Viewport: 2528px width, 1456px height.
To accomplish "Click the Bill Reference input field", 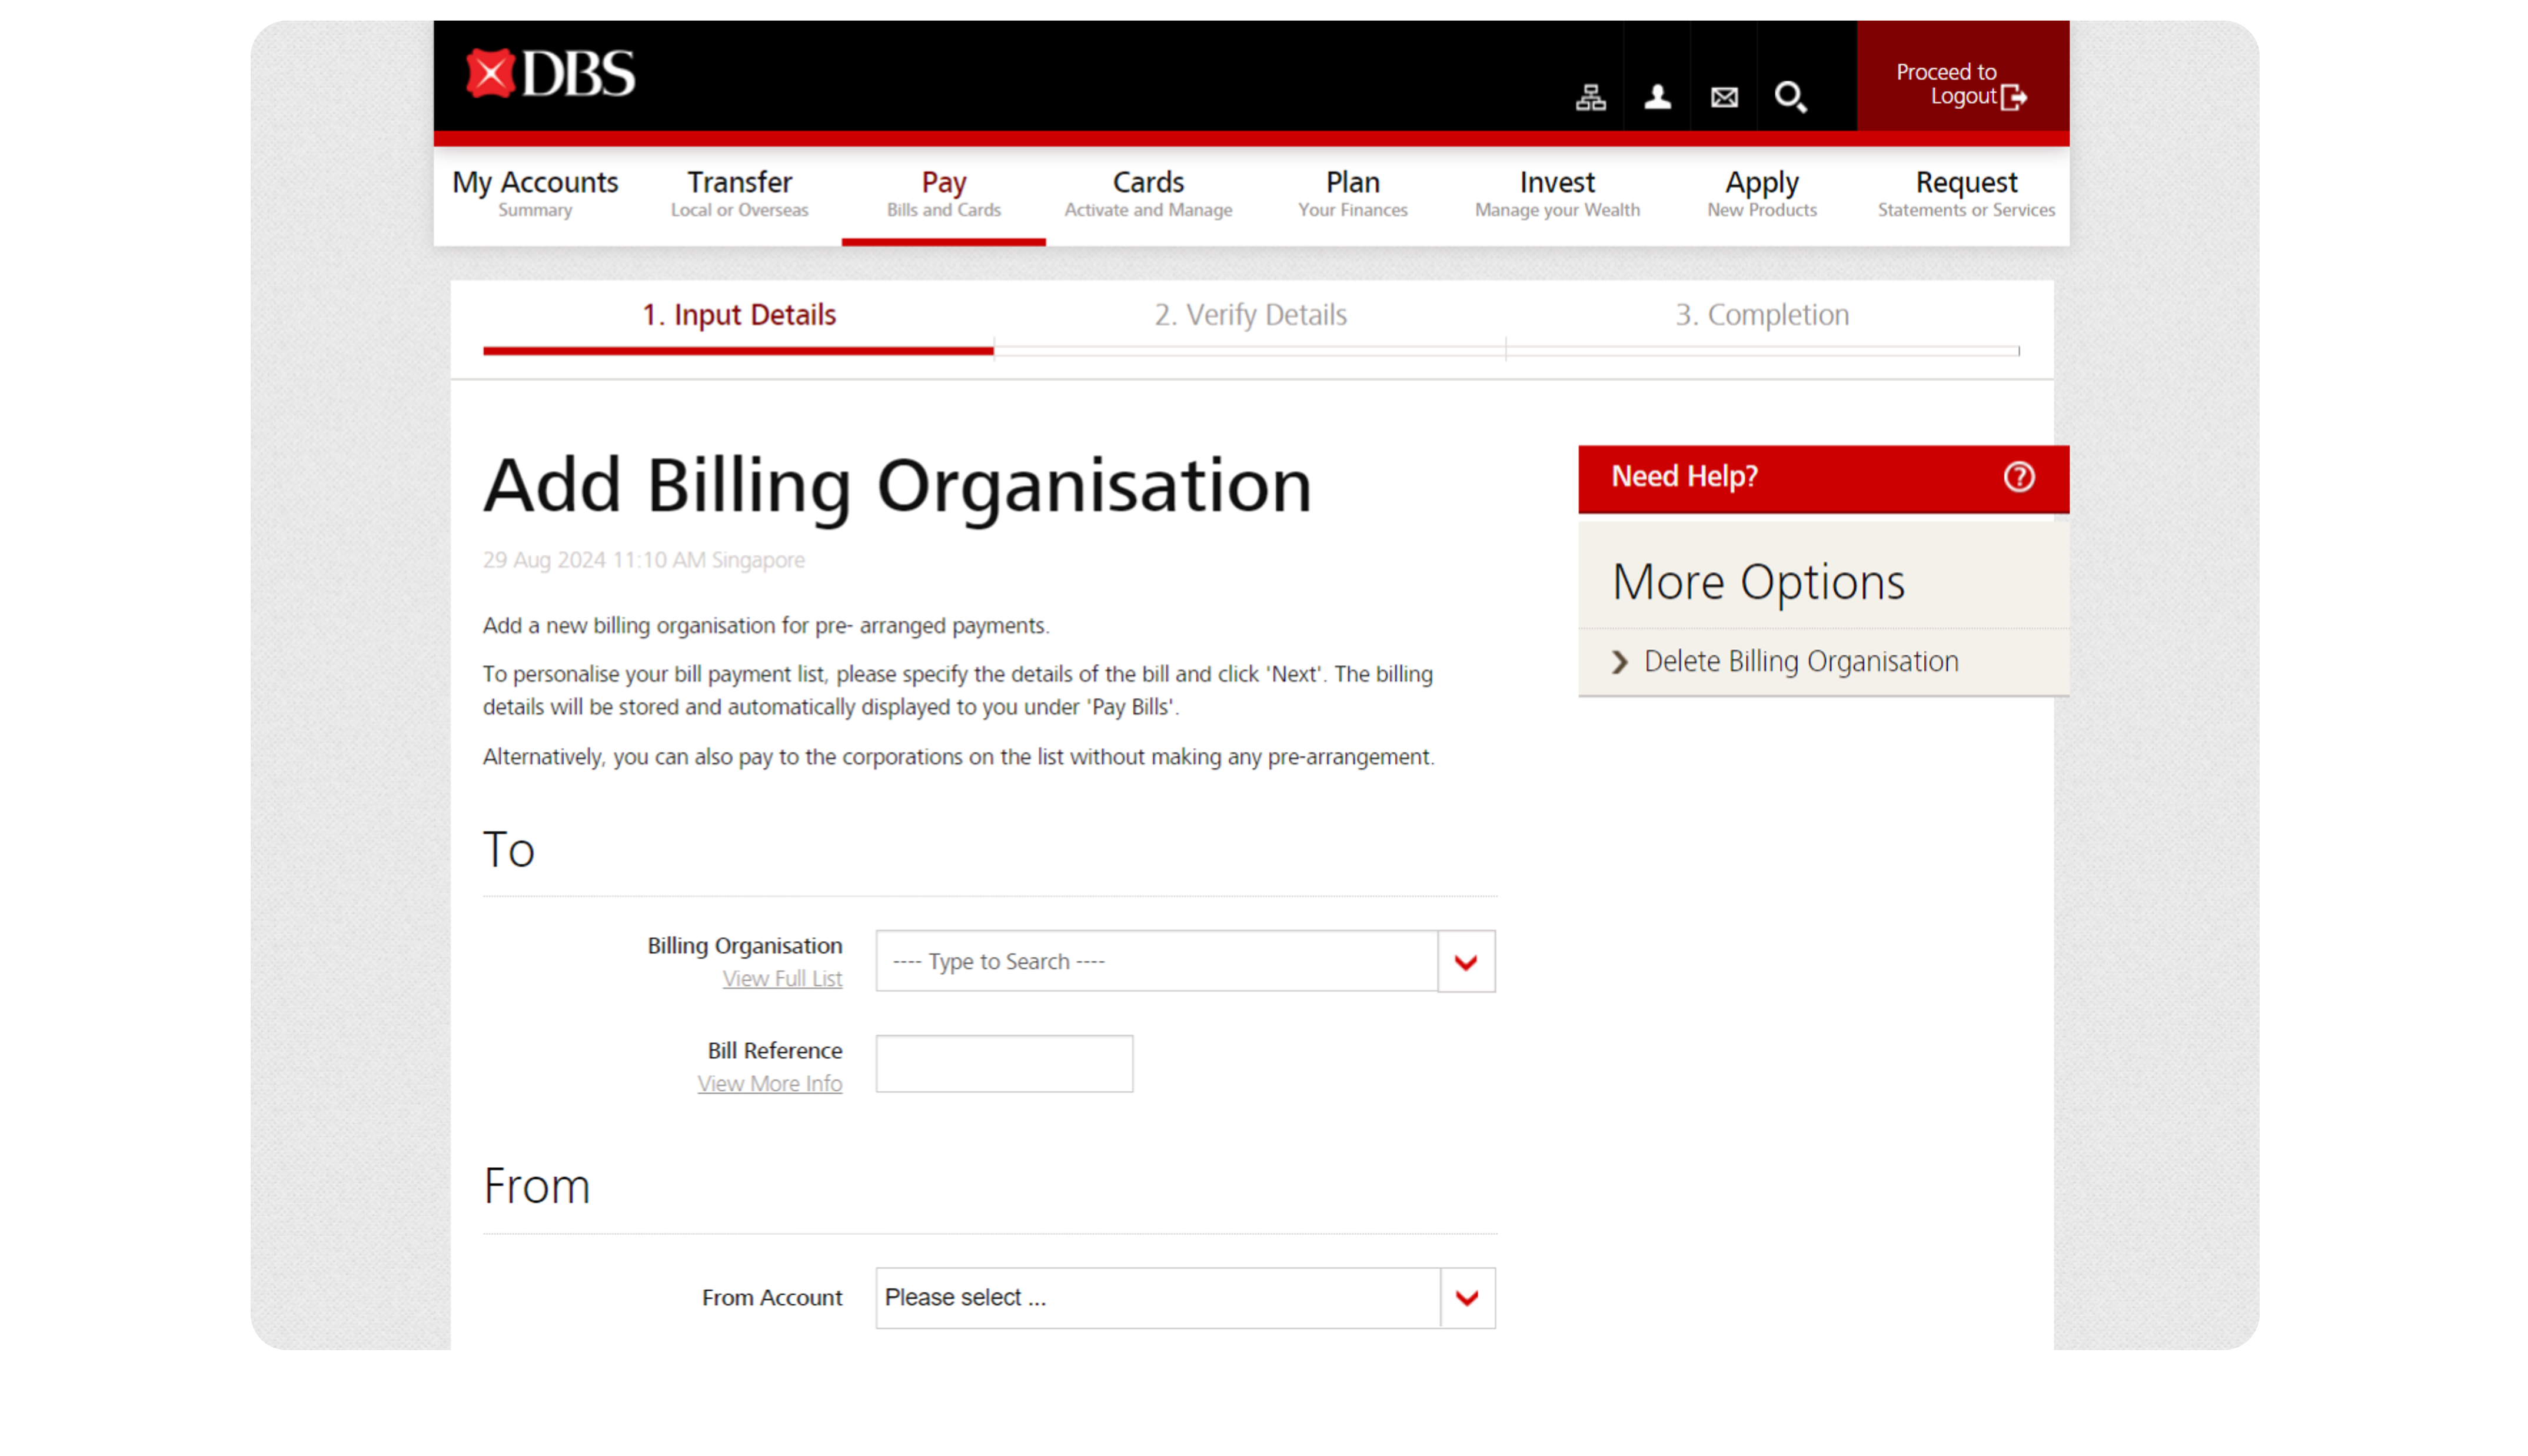I will 1004,1063.
